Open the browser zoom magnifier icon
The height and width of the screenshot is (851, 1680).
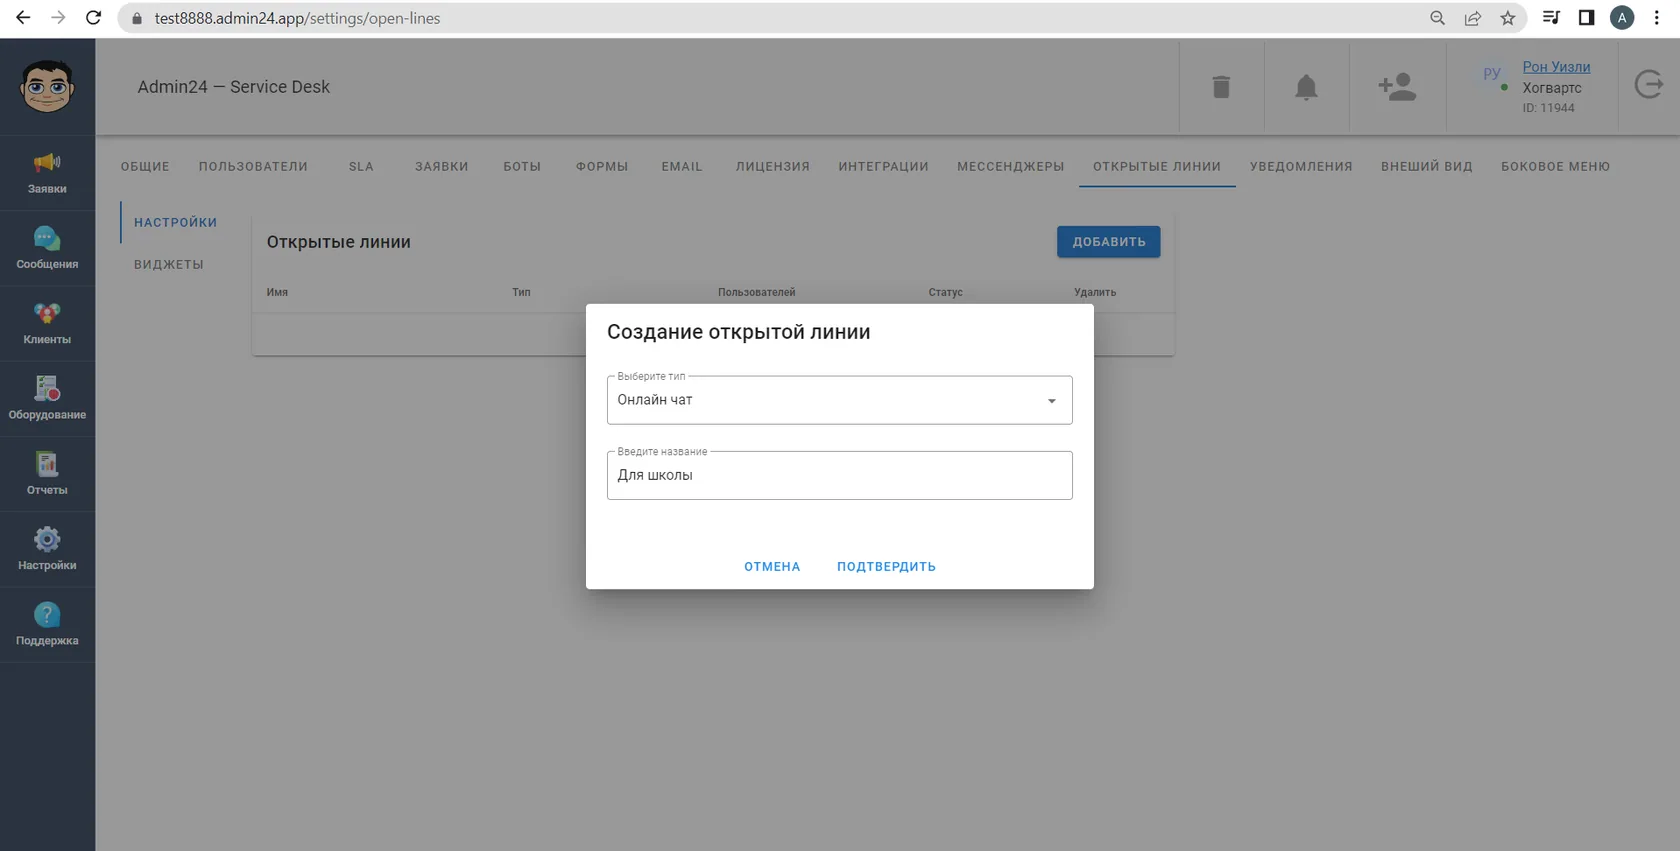pyautogui.click(x=1437, y=18)
